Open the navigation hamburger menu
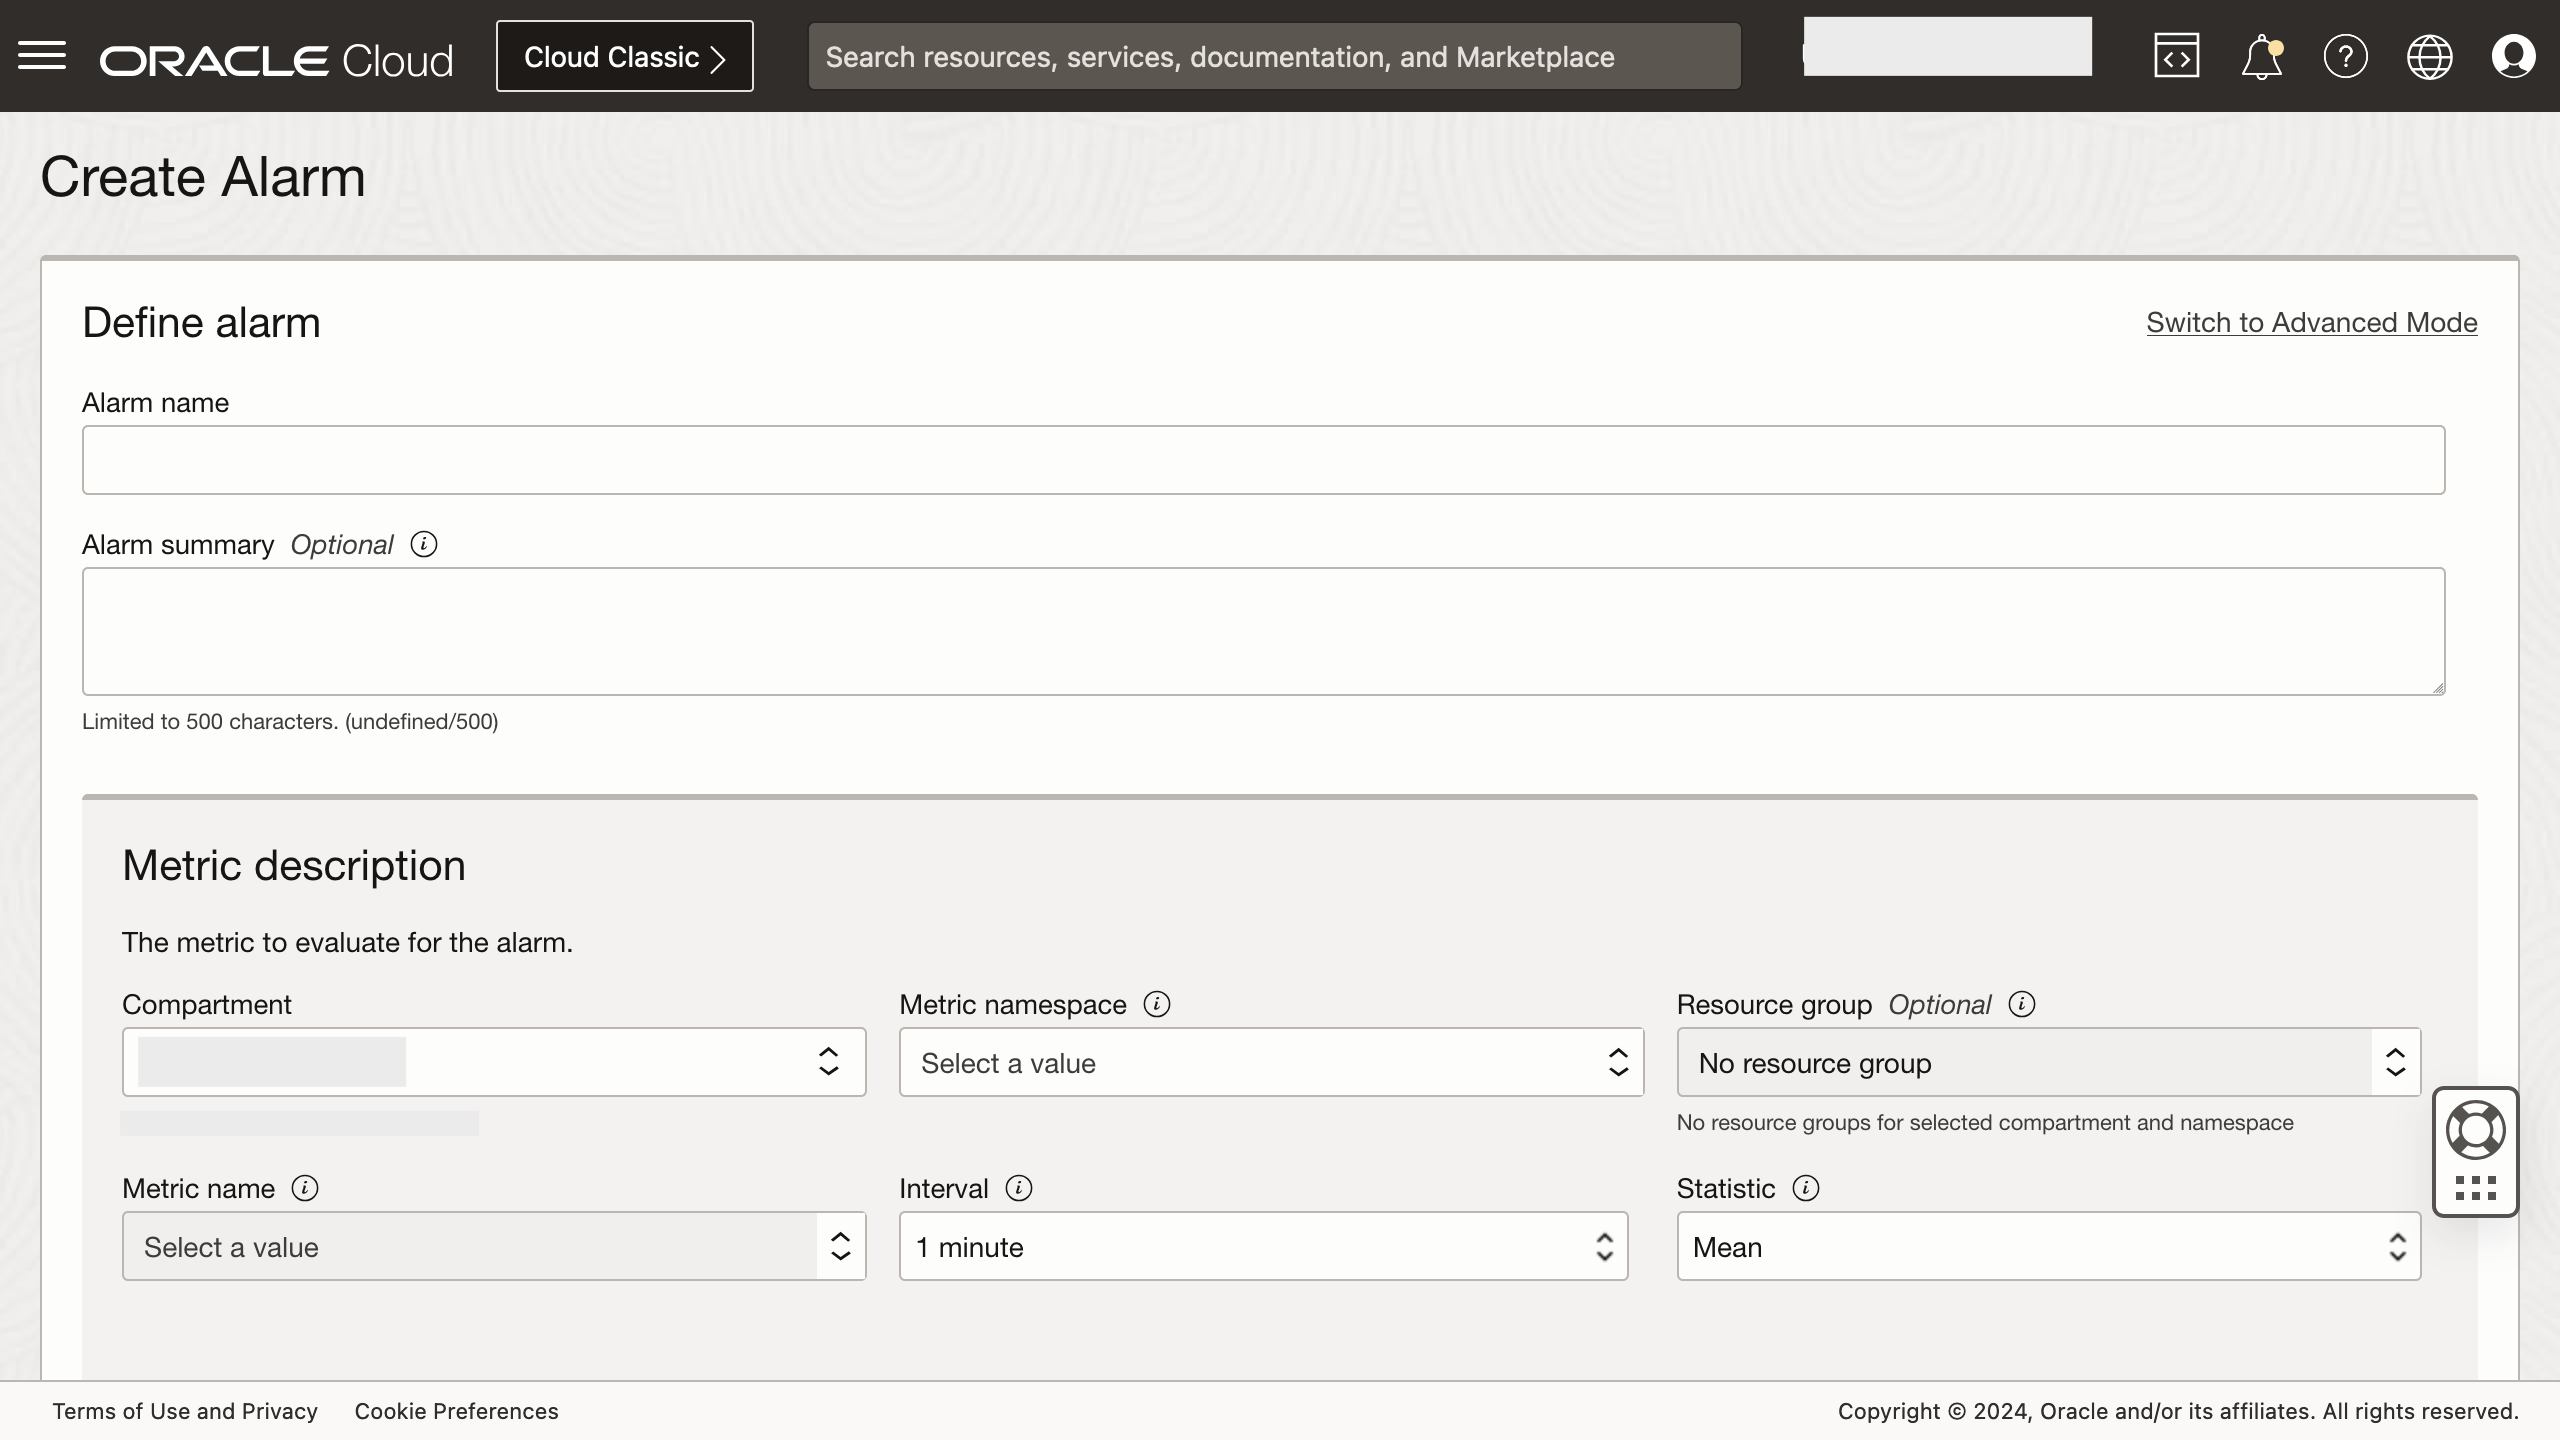Screen dimensions: 2560x1440 pyautogui.click(x=42, y=55)
